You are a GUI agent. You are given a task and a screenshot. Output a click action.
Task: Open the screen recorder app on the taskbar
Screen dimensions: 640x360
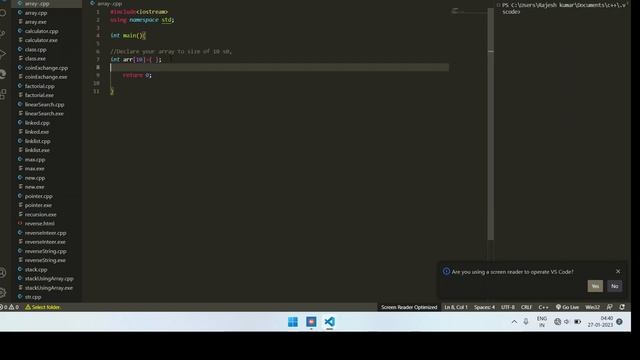pos(311,322)
